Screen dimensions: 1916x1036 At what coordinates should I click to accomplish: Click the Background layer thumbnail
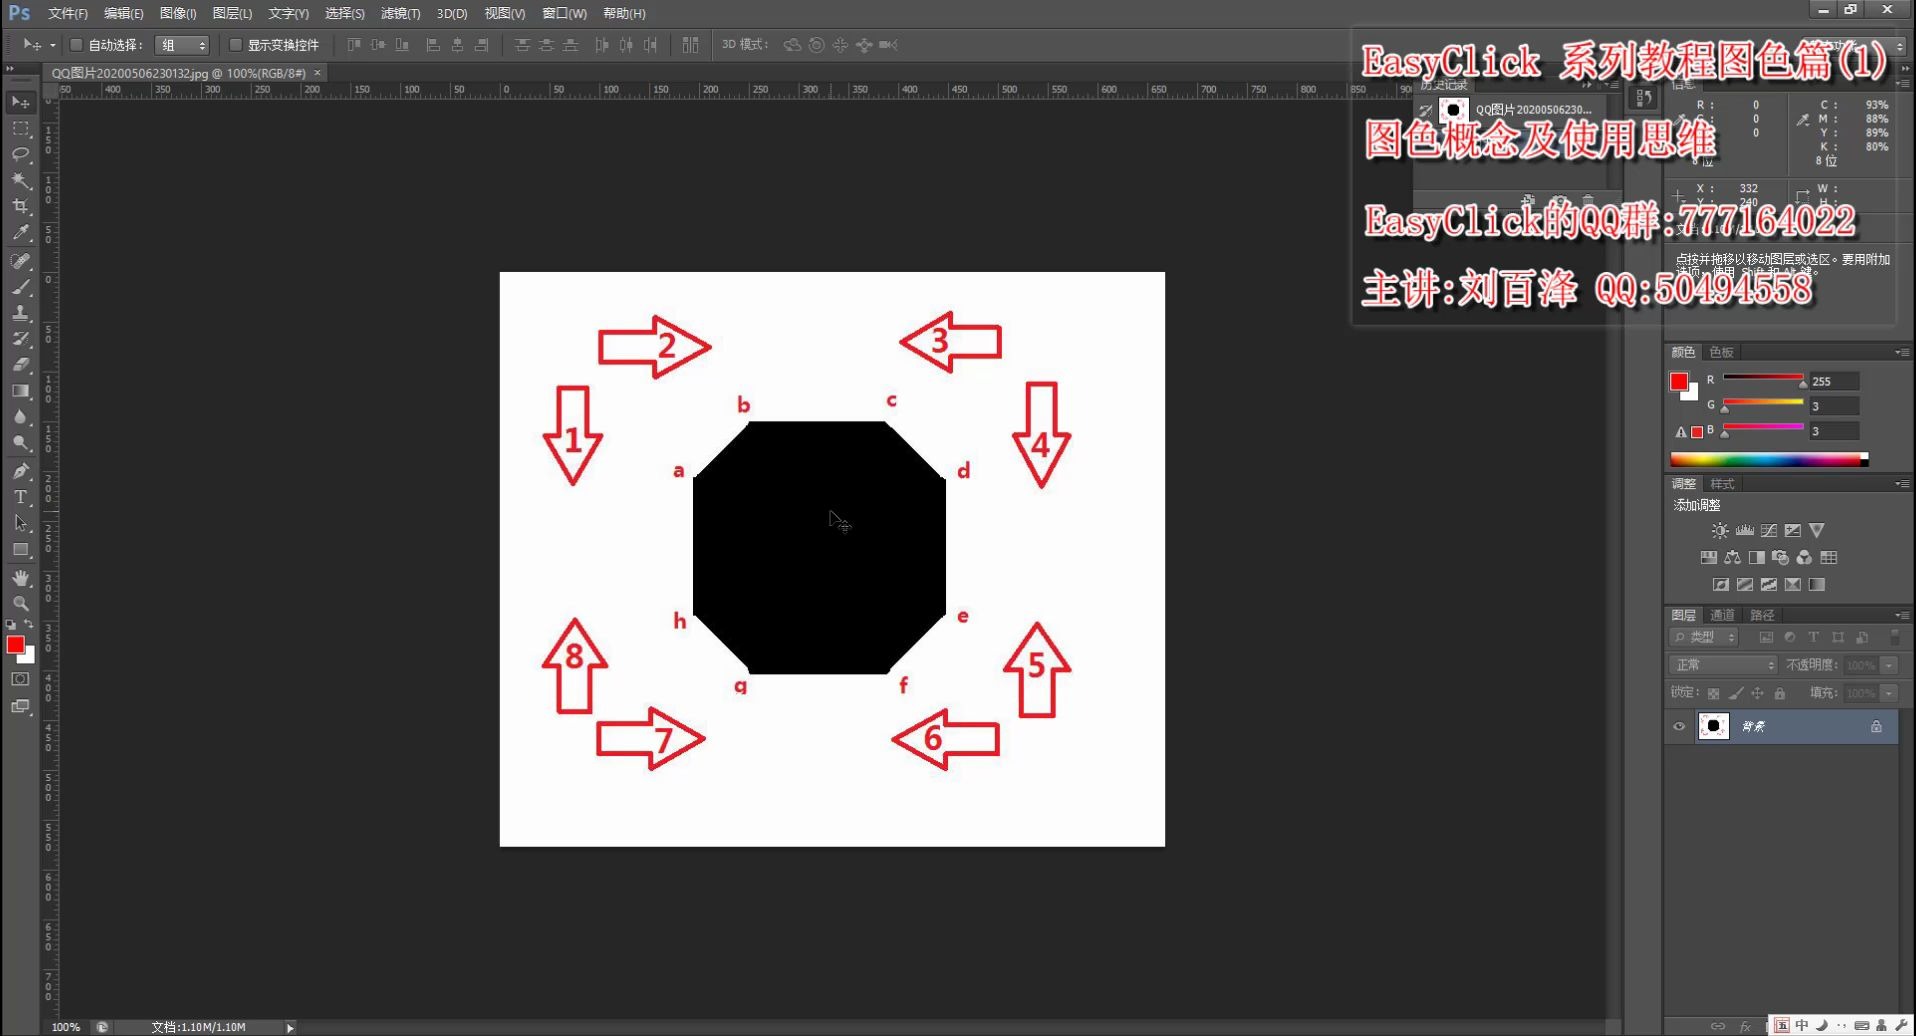1713,727
